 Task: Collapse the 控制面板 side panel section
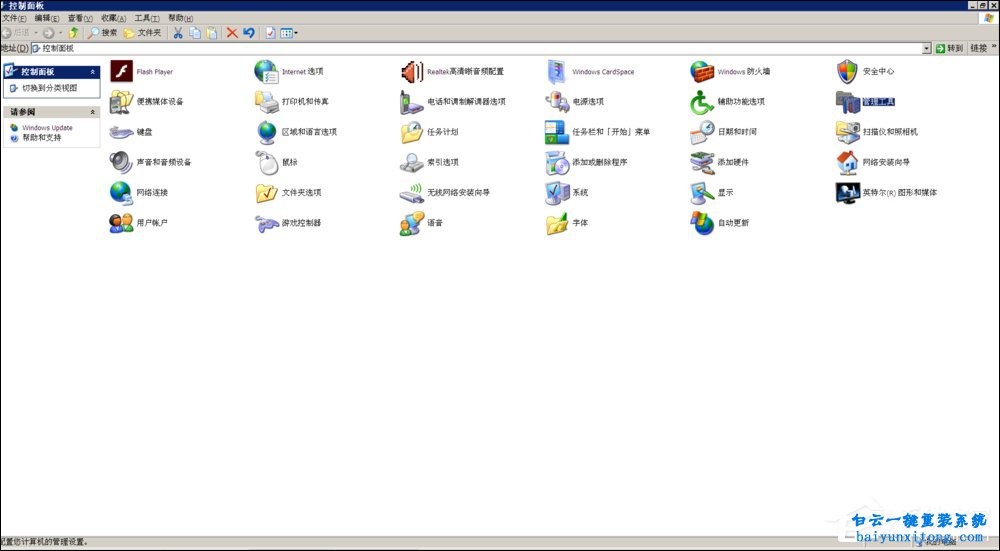pyautogui.click(x=93, y=72)
